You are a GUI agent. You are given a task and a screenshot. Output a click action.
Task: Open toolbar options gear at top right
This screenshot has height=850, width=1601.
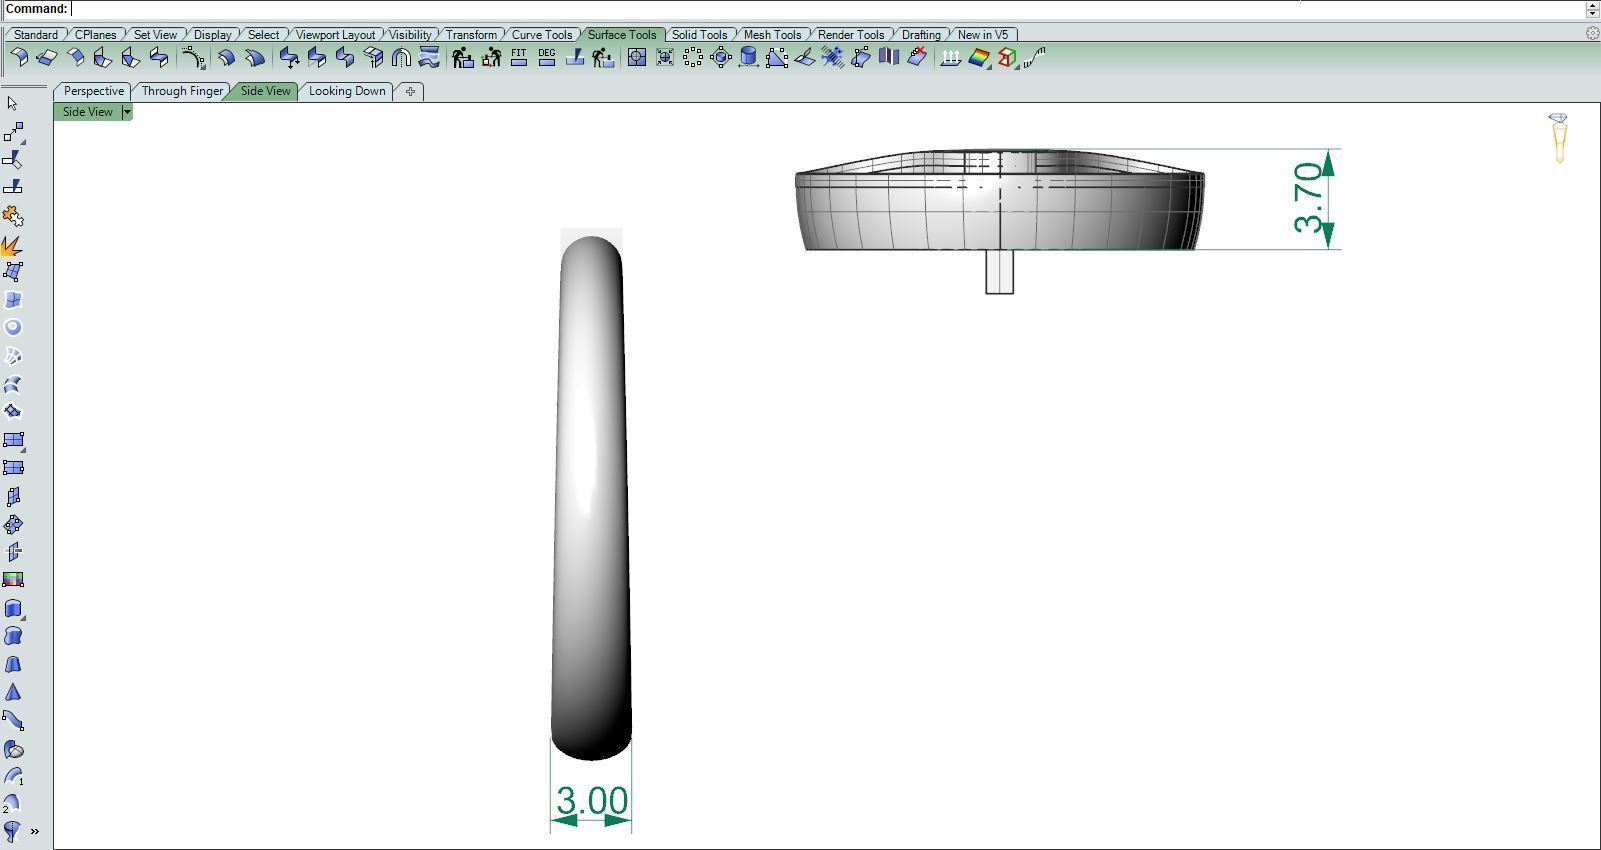click(1592, 34)
